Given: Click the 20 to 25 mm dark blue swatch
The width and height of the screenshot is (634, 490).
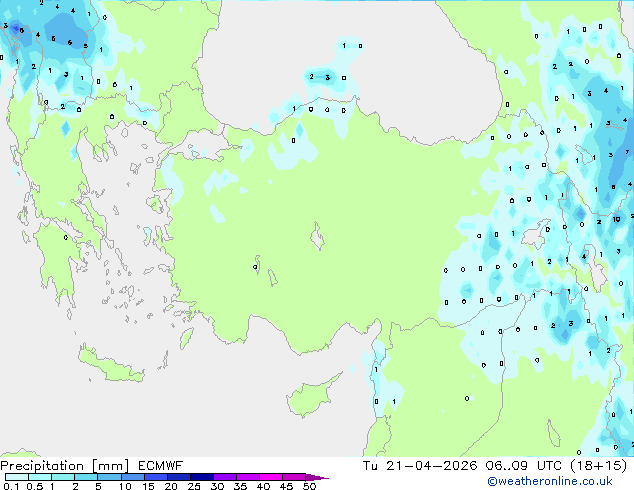Looking at the screenshot, I should (x=179, y=477).
